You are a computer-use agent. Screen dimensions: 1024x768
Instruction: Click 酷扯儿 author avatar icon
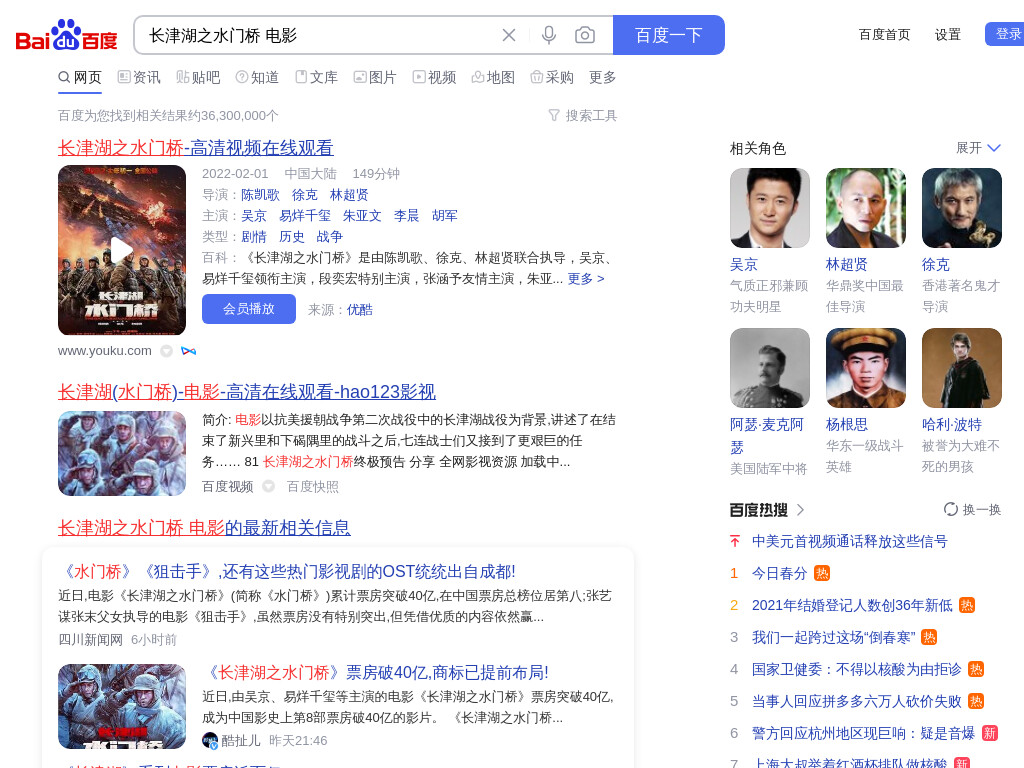[x=210, y=741]
